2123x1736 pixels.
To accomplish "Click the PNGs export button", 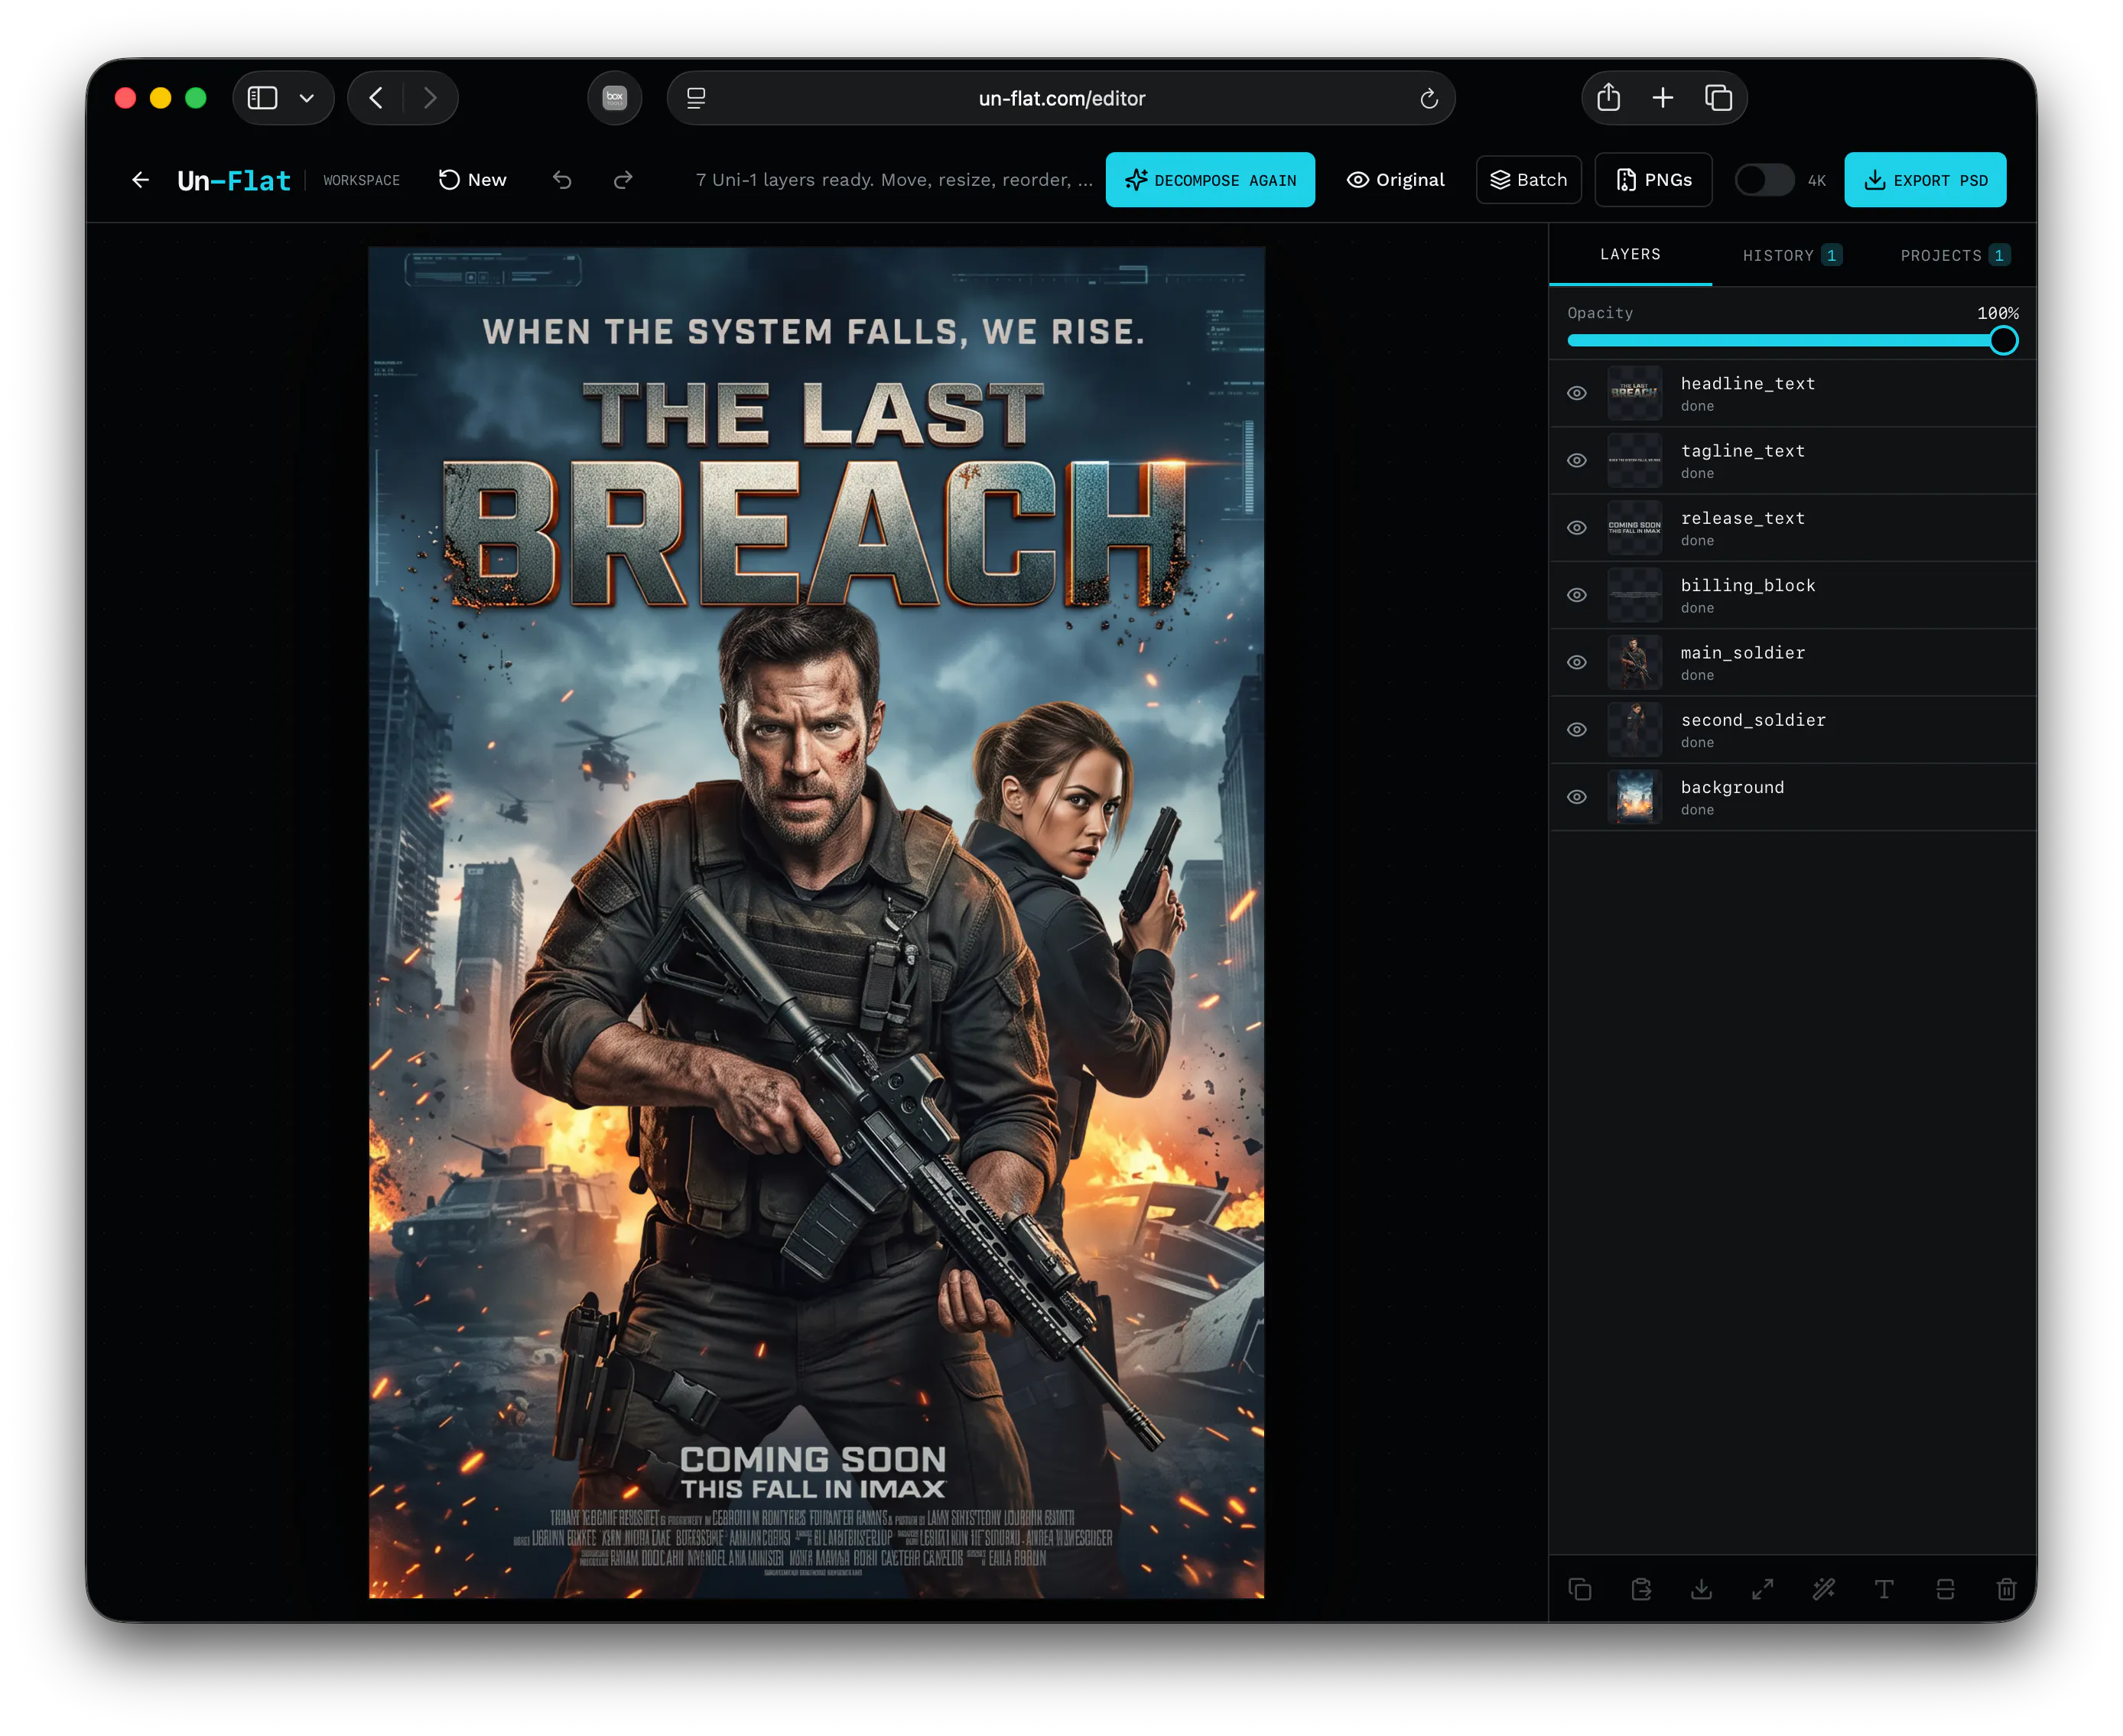I will click(1654, 180).
